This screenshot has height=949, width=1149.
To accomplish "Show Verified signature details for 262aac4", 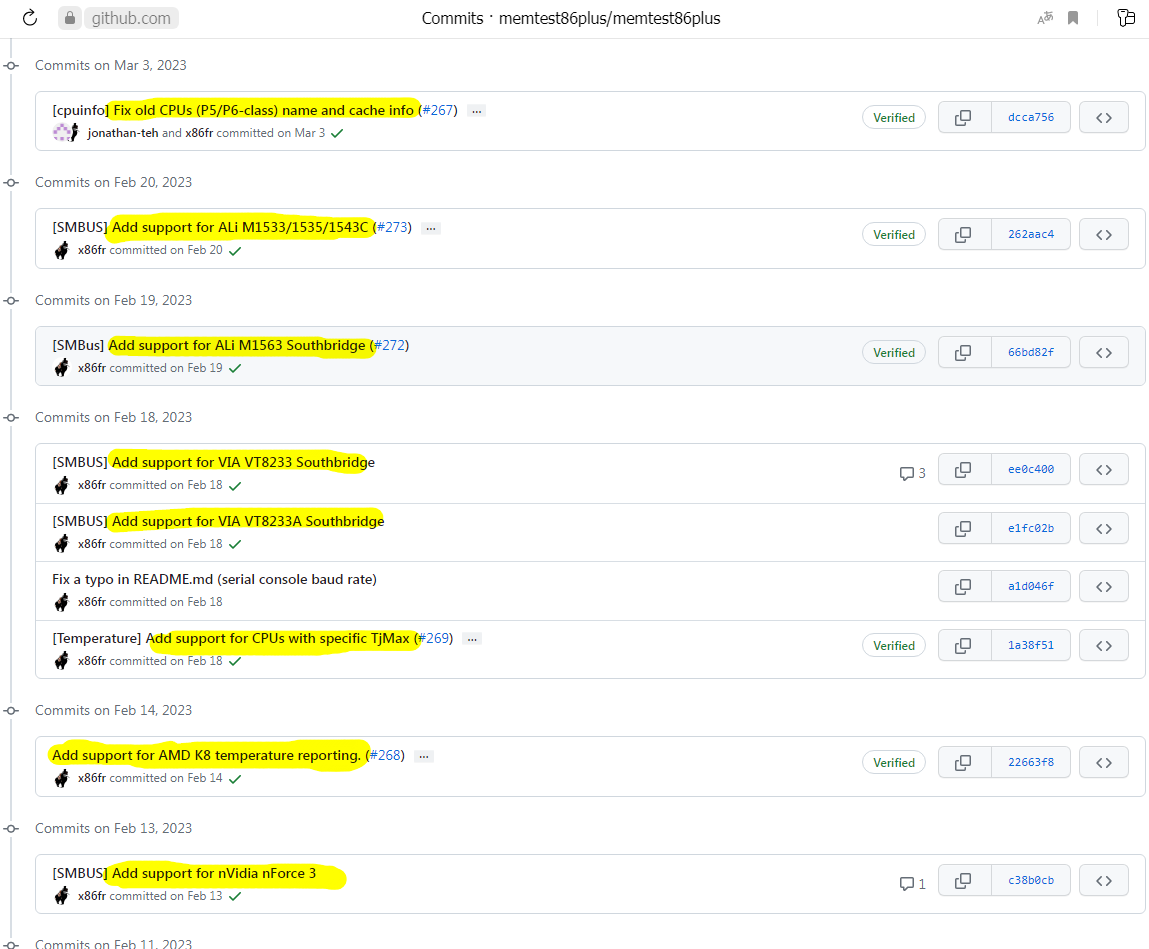I will [x=894, y=235].
